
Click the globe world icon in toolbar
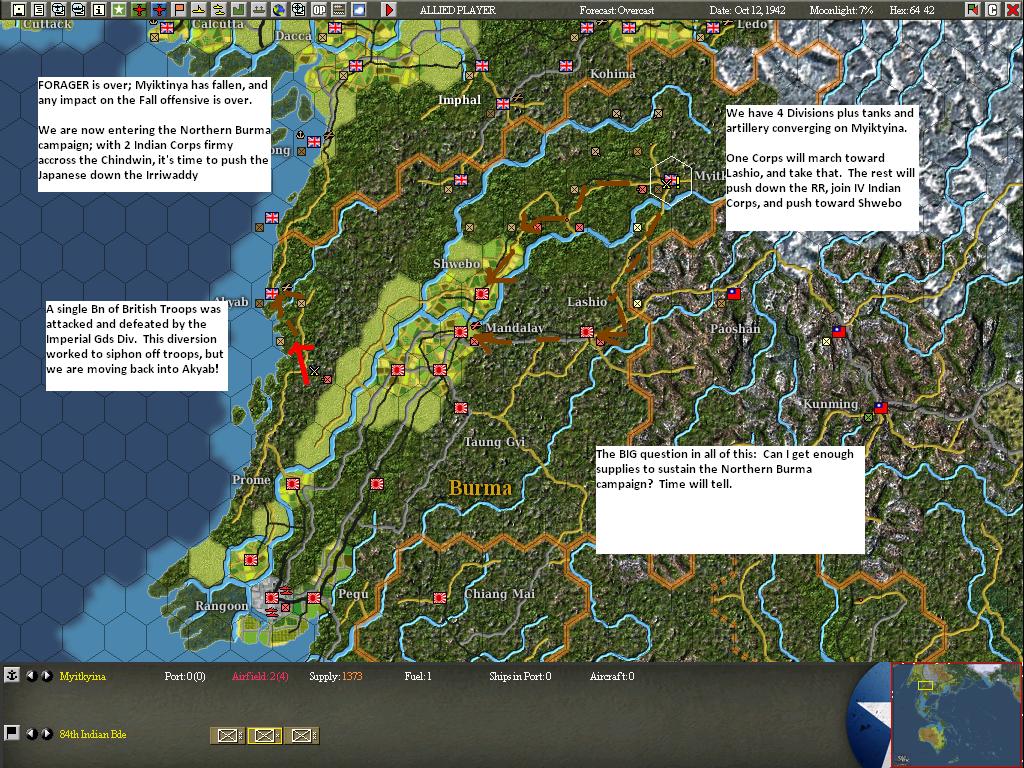pyautogui.click(x=278, y=9)
